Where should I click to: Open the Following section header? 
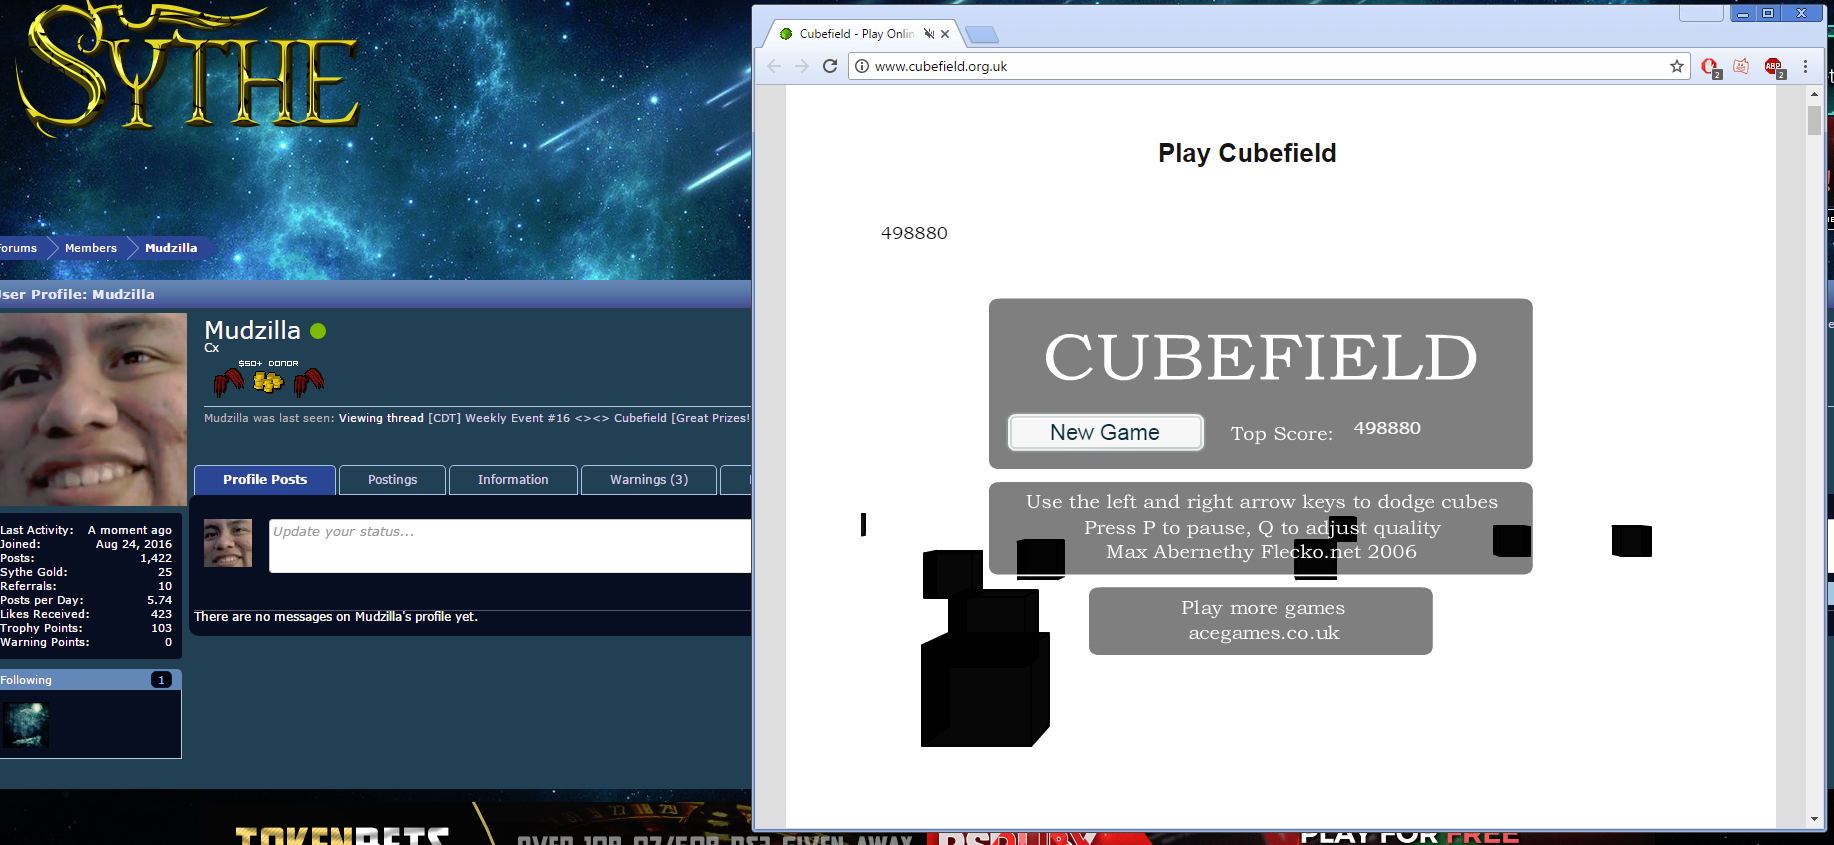pos(90,680)
